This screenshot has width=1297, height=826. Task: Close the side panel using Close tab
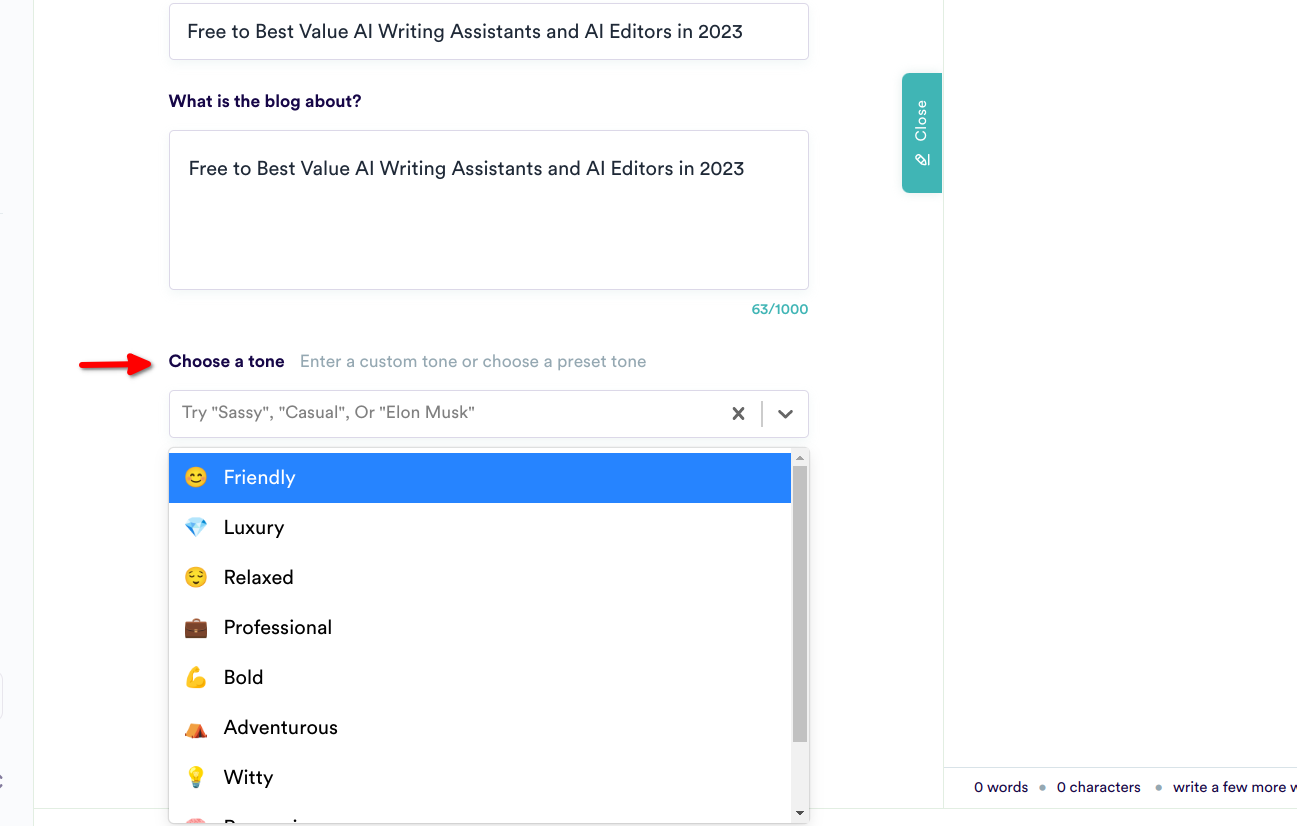(x=922, y=132)
